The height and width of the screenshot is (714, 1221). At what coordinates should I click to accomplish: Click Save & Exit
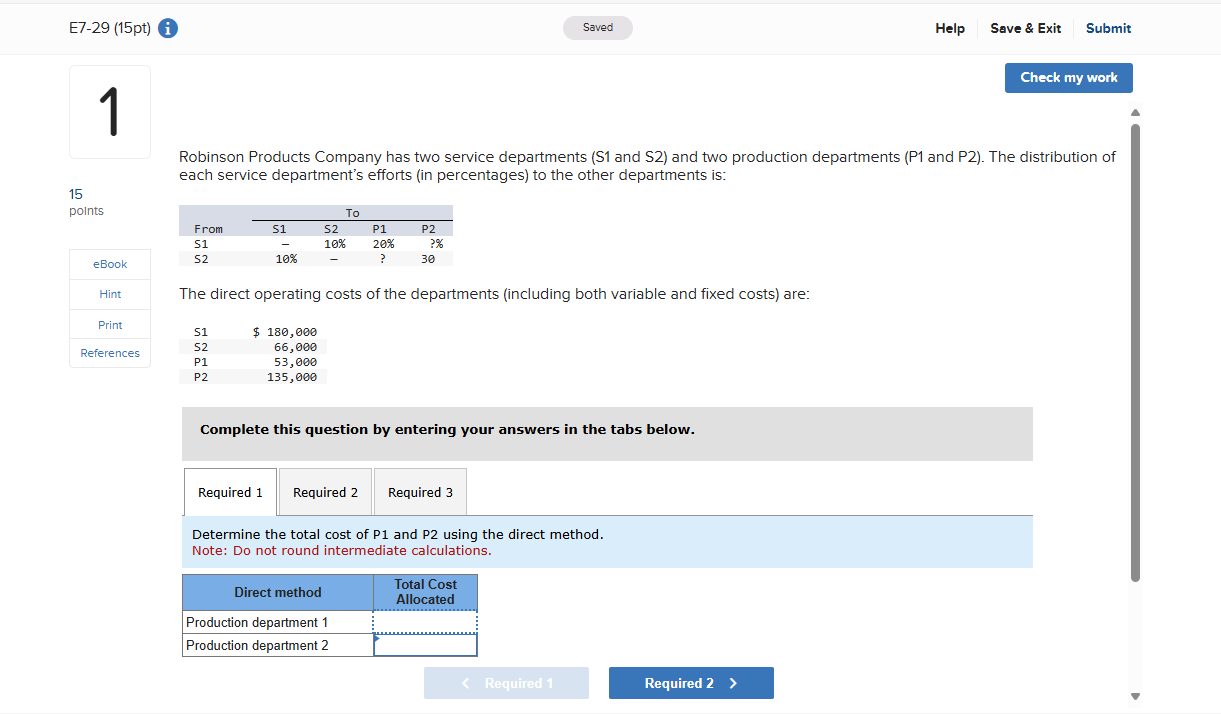[x=1025, y=28]
